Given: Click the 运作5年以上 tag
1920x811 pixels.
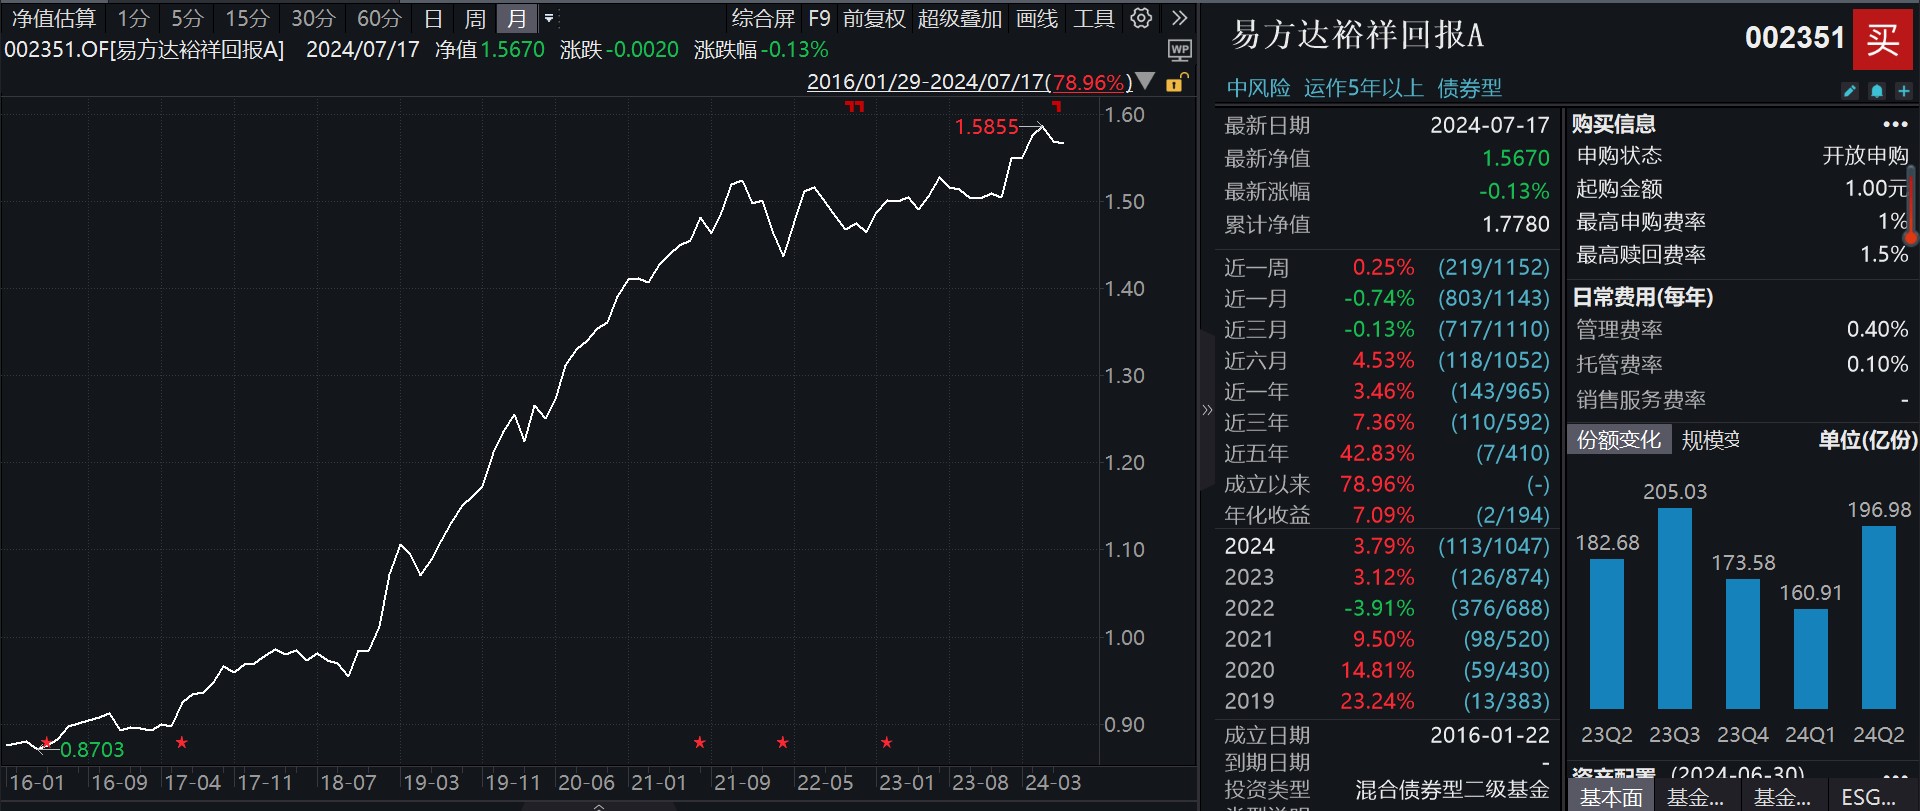Looking at the screenshot, I should click(1363, 88).
